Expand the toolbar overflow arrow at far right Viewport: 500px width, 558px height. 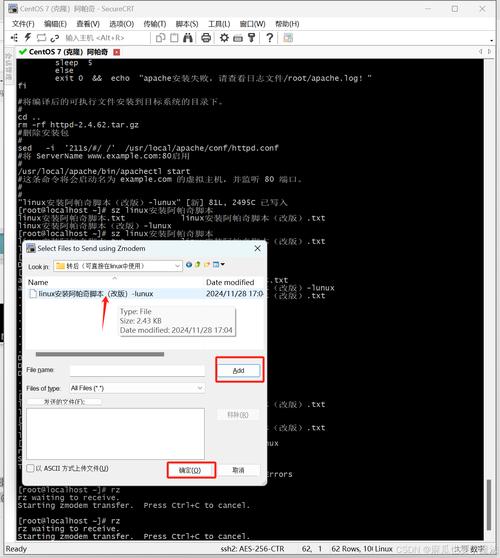point(491,40)
